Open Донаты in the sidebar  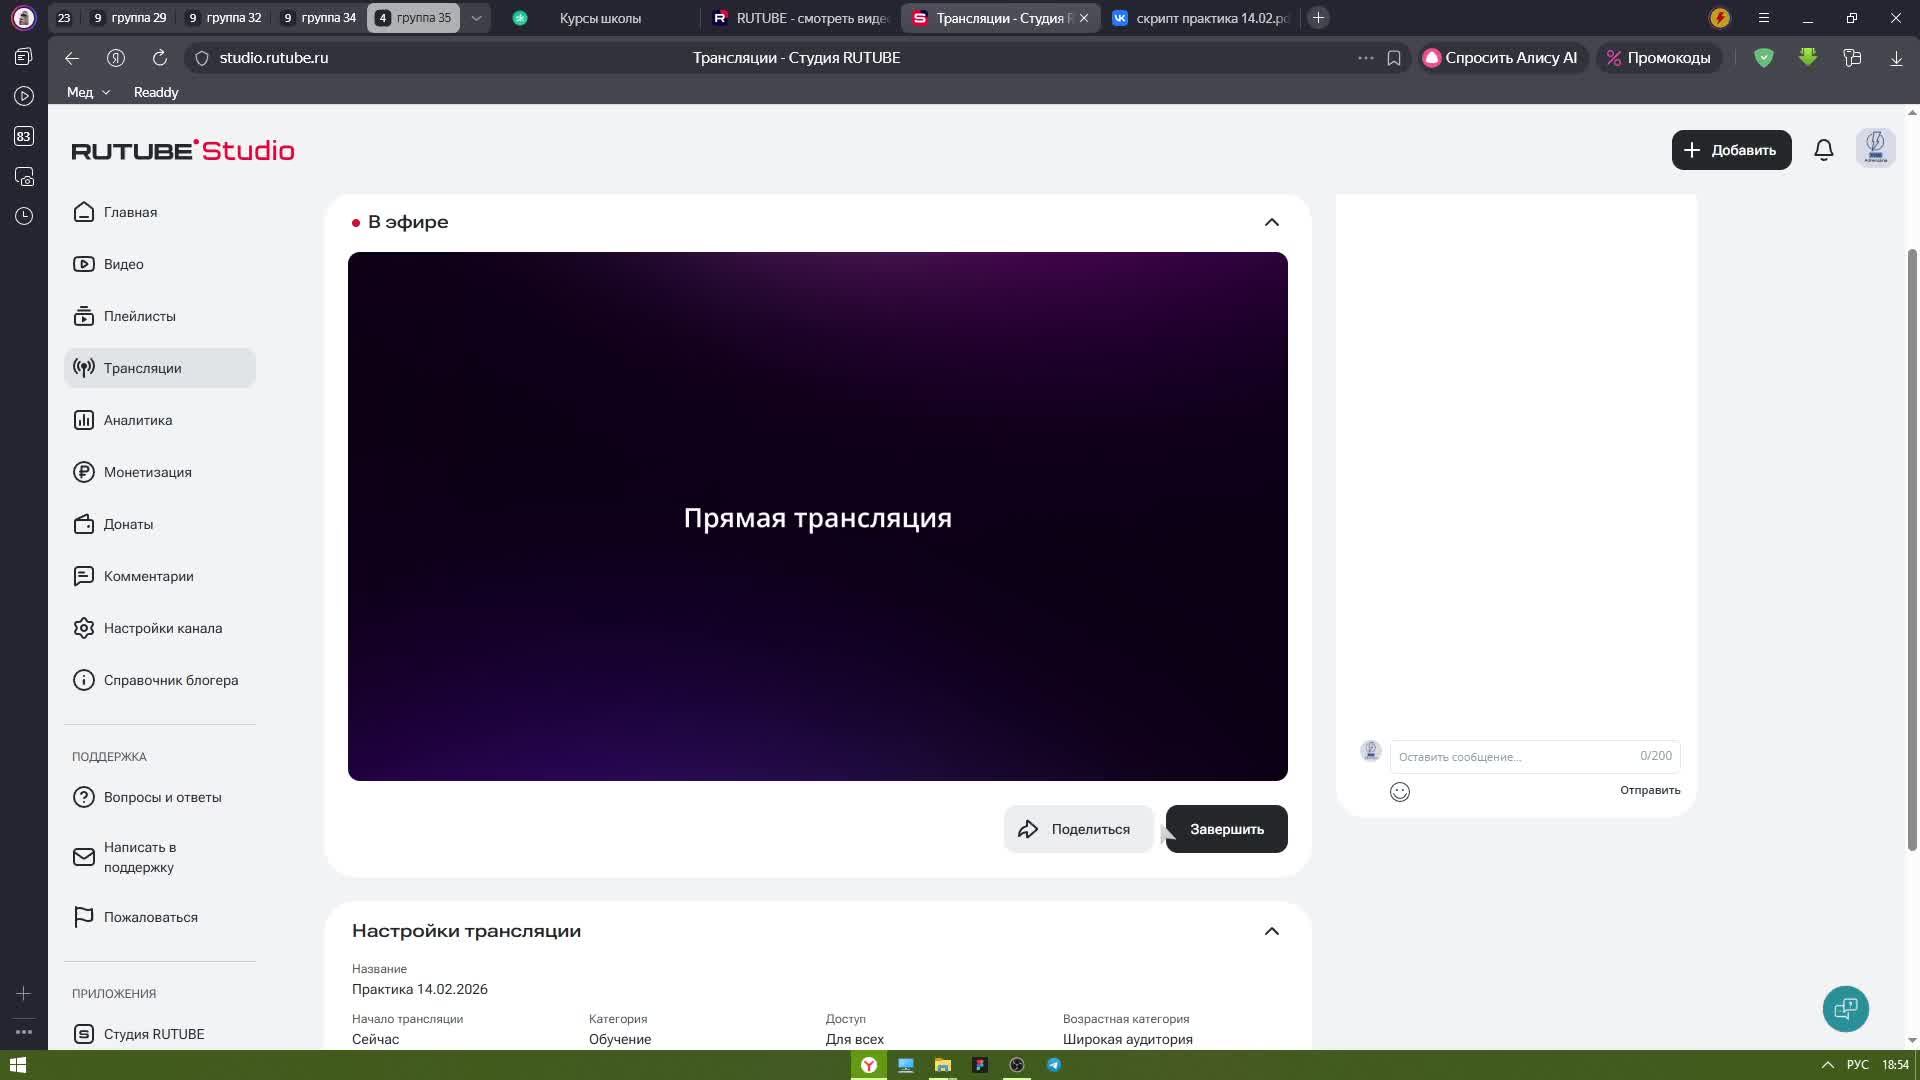128,524
